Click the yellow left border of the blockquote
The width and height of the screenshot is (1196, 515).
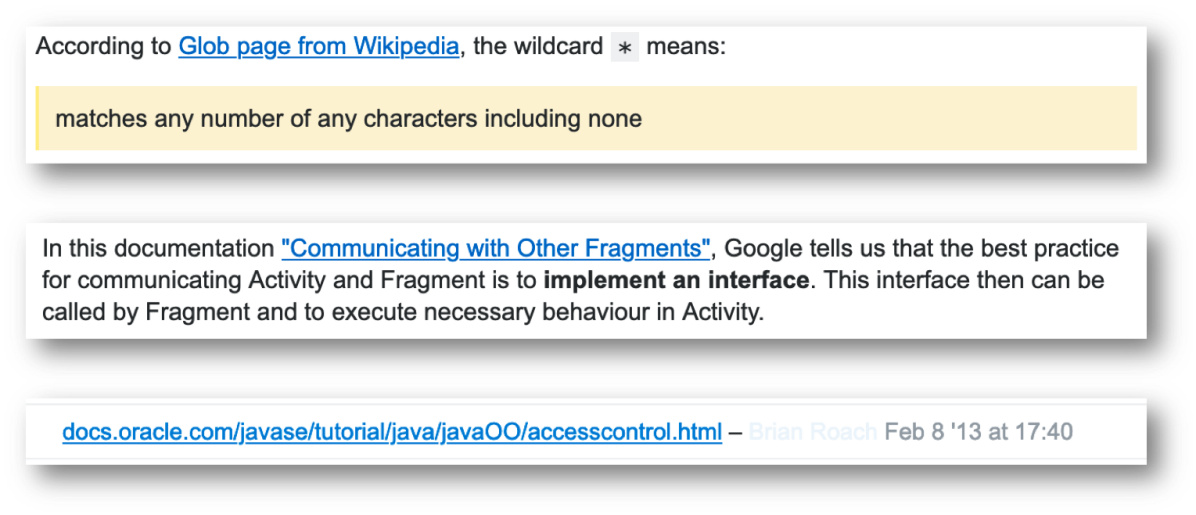click(x=38, y=118)
